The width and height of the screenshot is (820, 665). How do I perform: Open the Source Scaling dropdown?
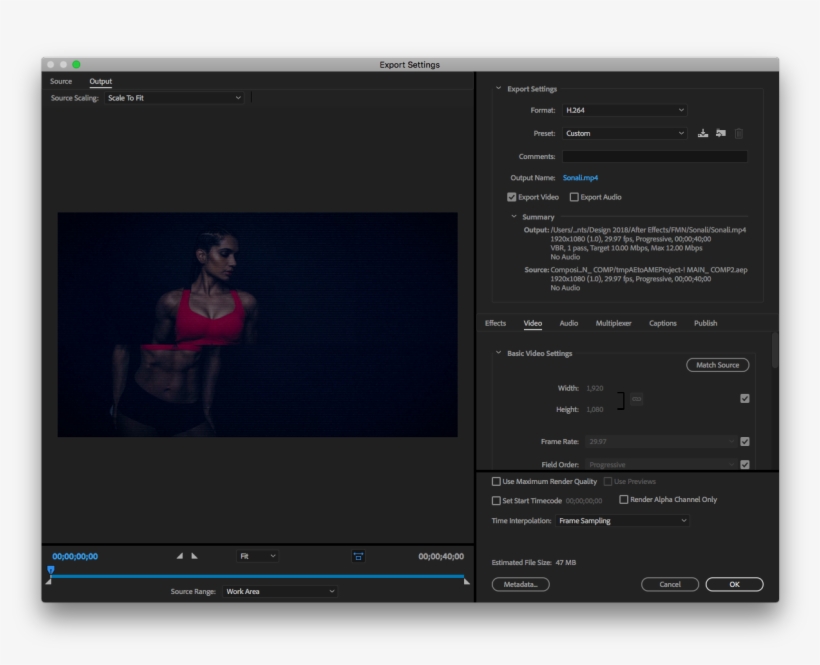tap(174, 98)
